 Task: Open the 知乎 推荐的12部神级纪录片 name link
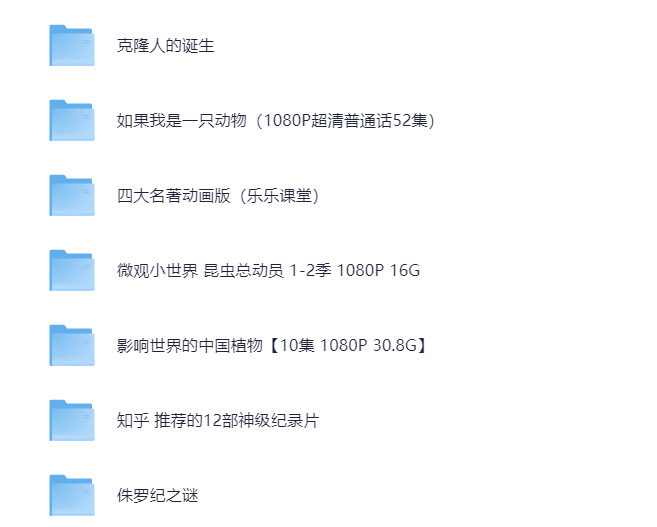pos(217,421)
